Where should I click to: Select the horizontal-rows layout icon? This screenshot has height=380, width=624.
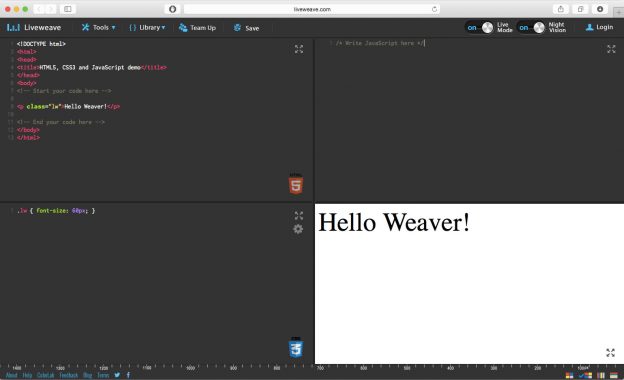coord(614,375)
